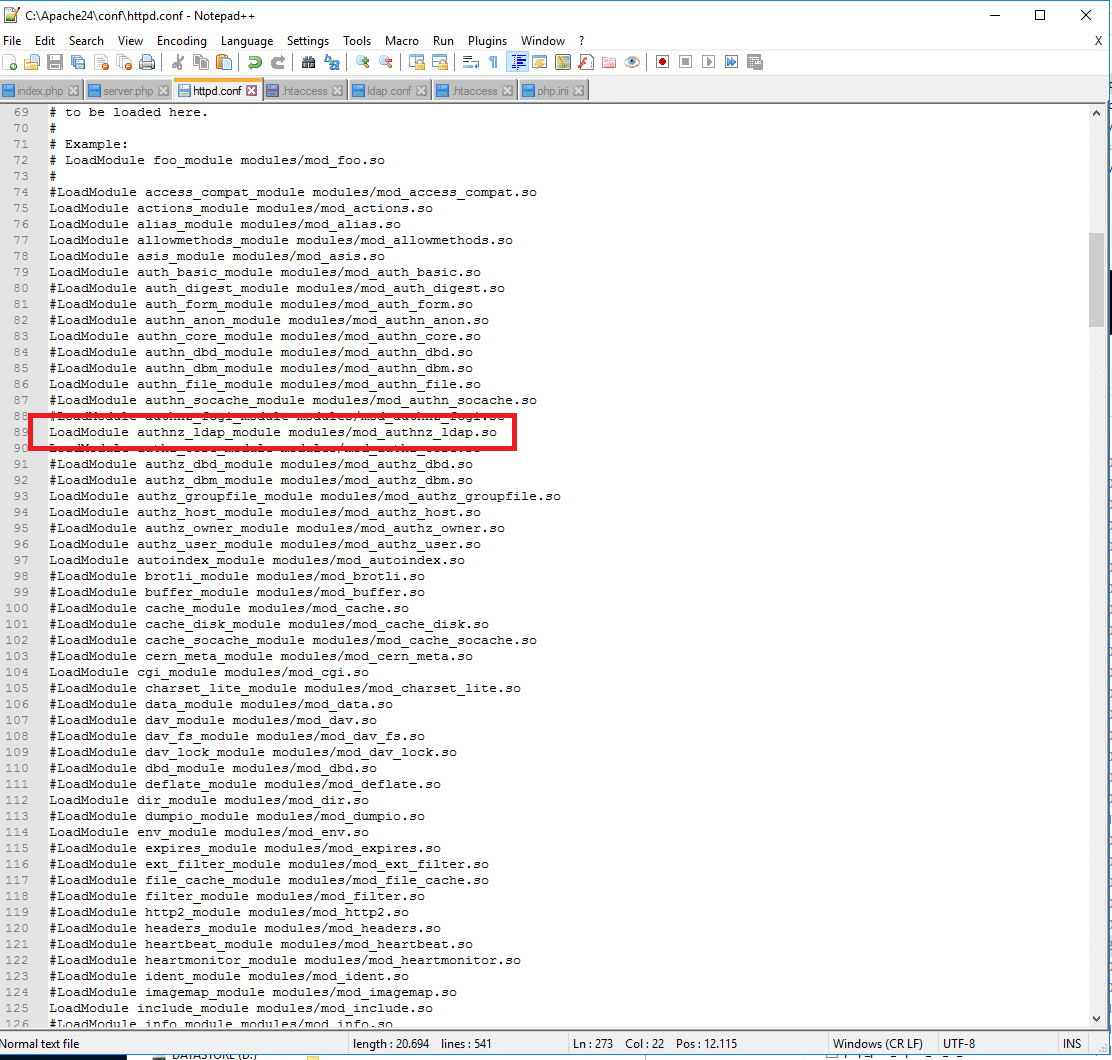The image size is (1112, 1060).
Task: Toggle file monitoring eye icon
Action: pos(632,62)
